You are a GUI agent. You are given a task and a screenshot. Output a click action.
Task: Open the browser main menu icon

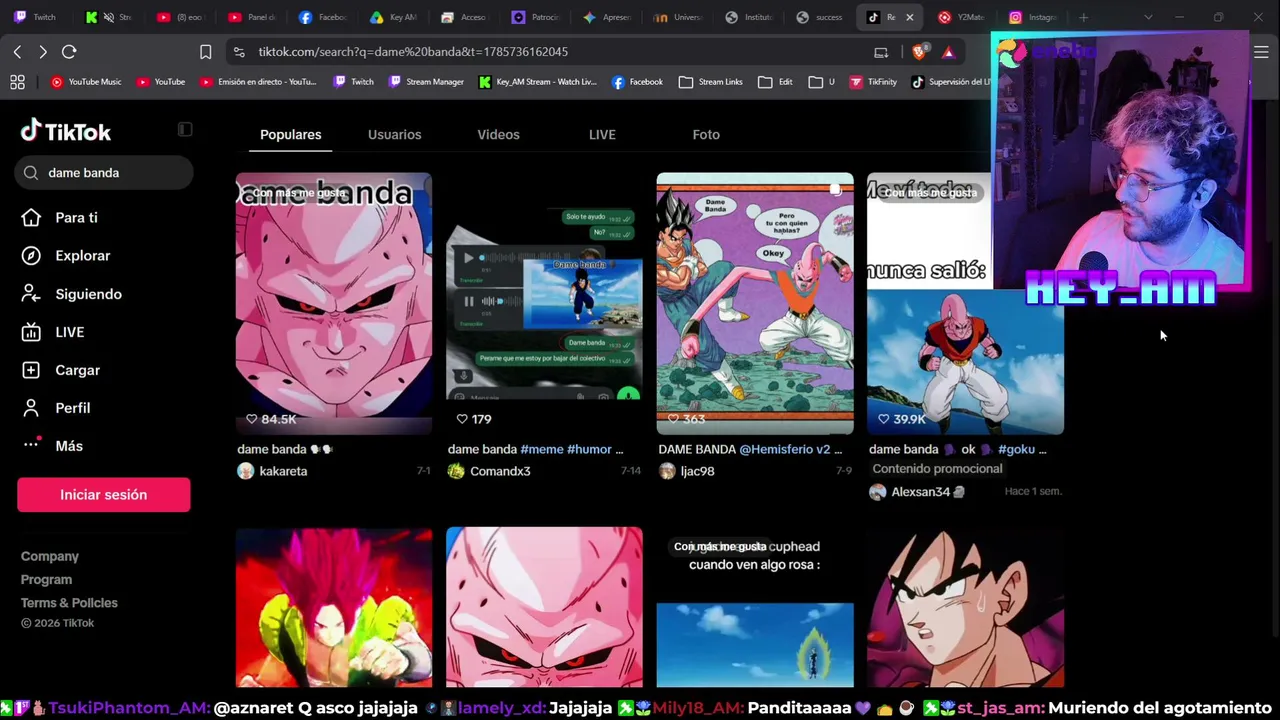[x=1261, y=52]
